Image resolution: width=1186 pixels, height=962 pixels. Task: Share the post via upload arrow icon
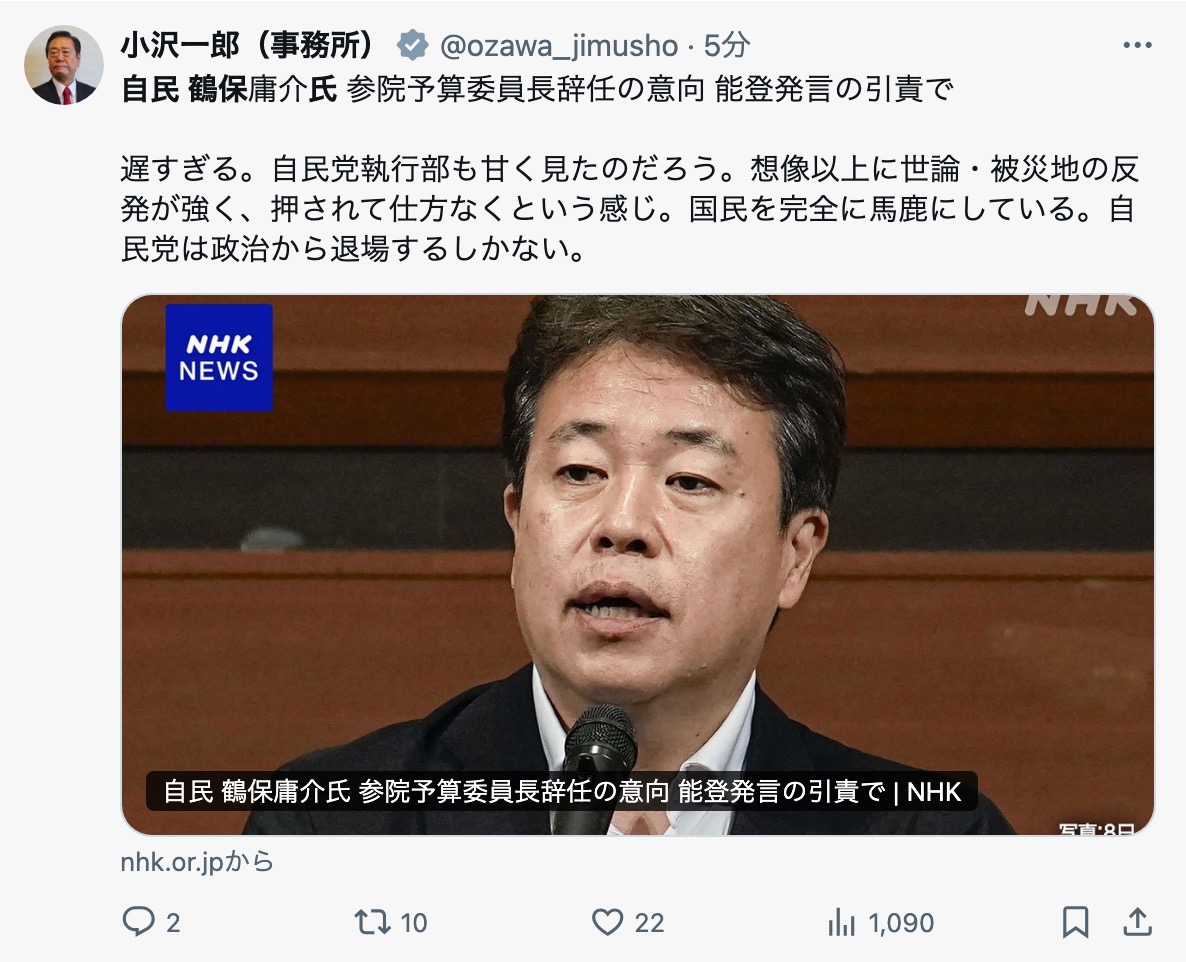tap(1137, 922)
